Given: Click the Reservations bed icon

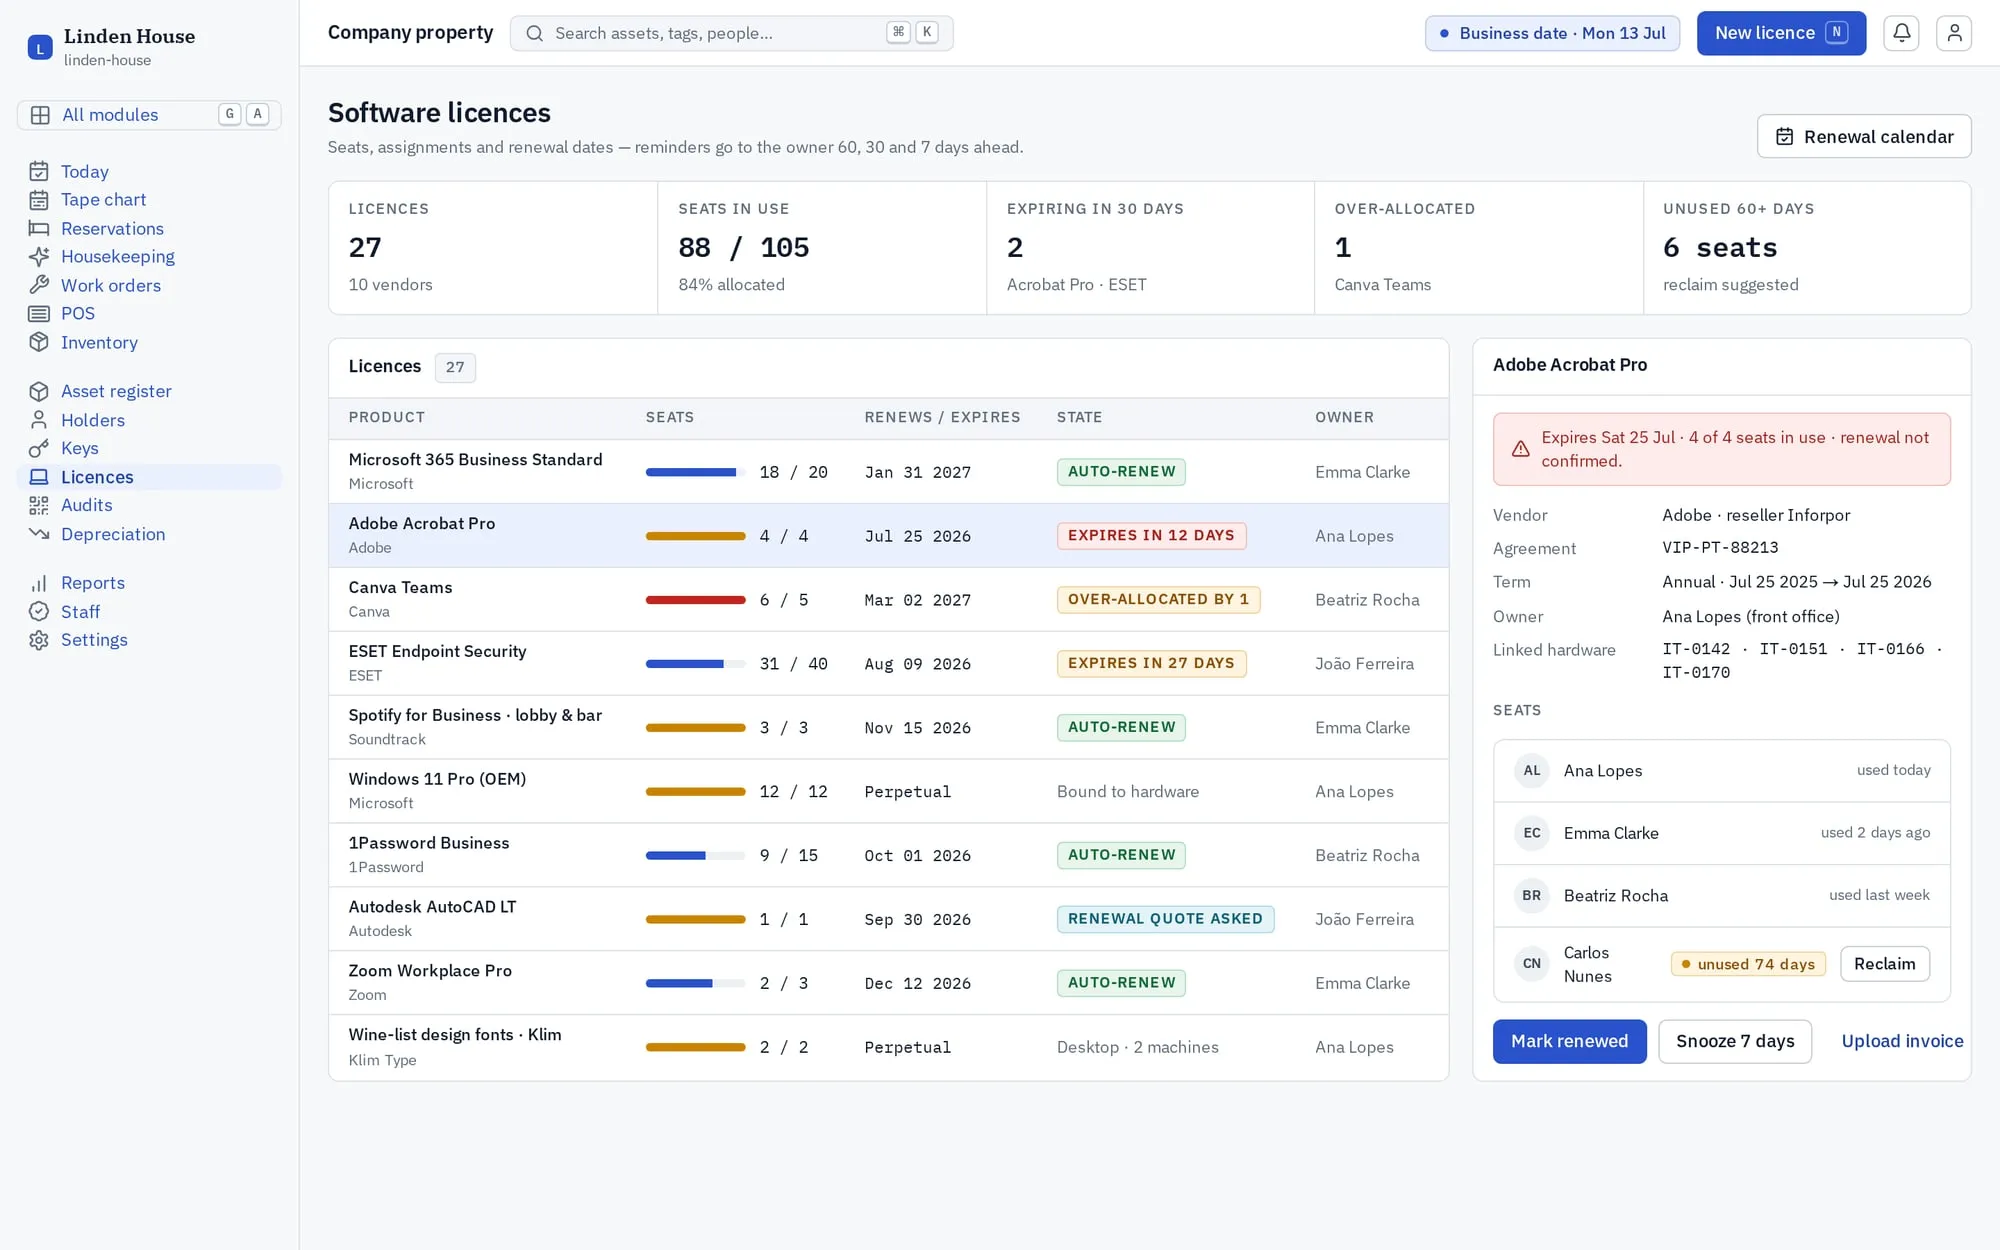Looking at the screenshot, I should coord(39,228).
